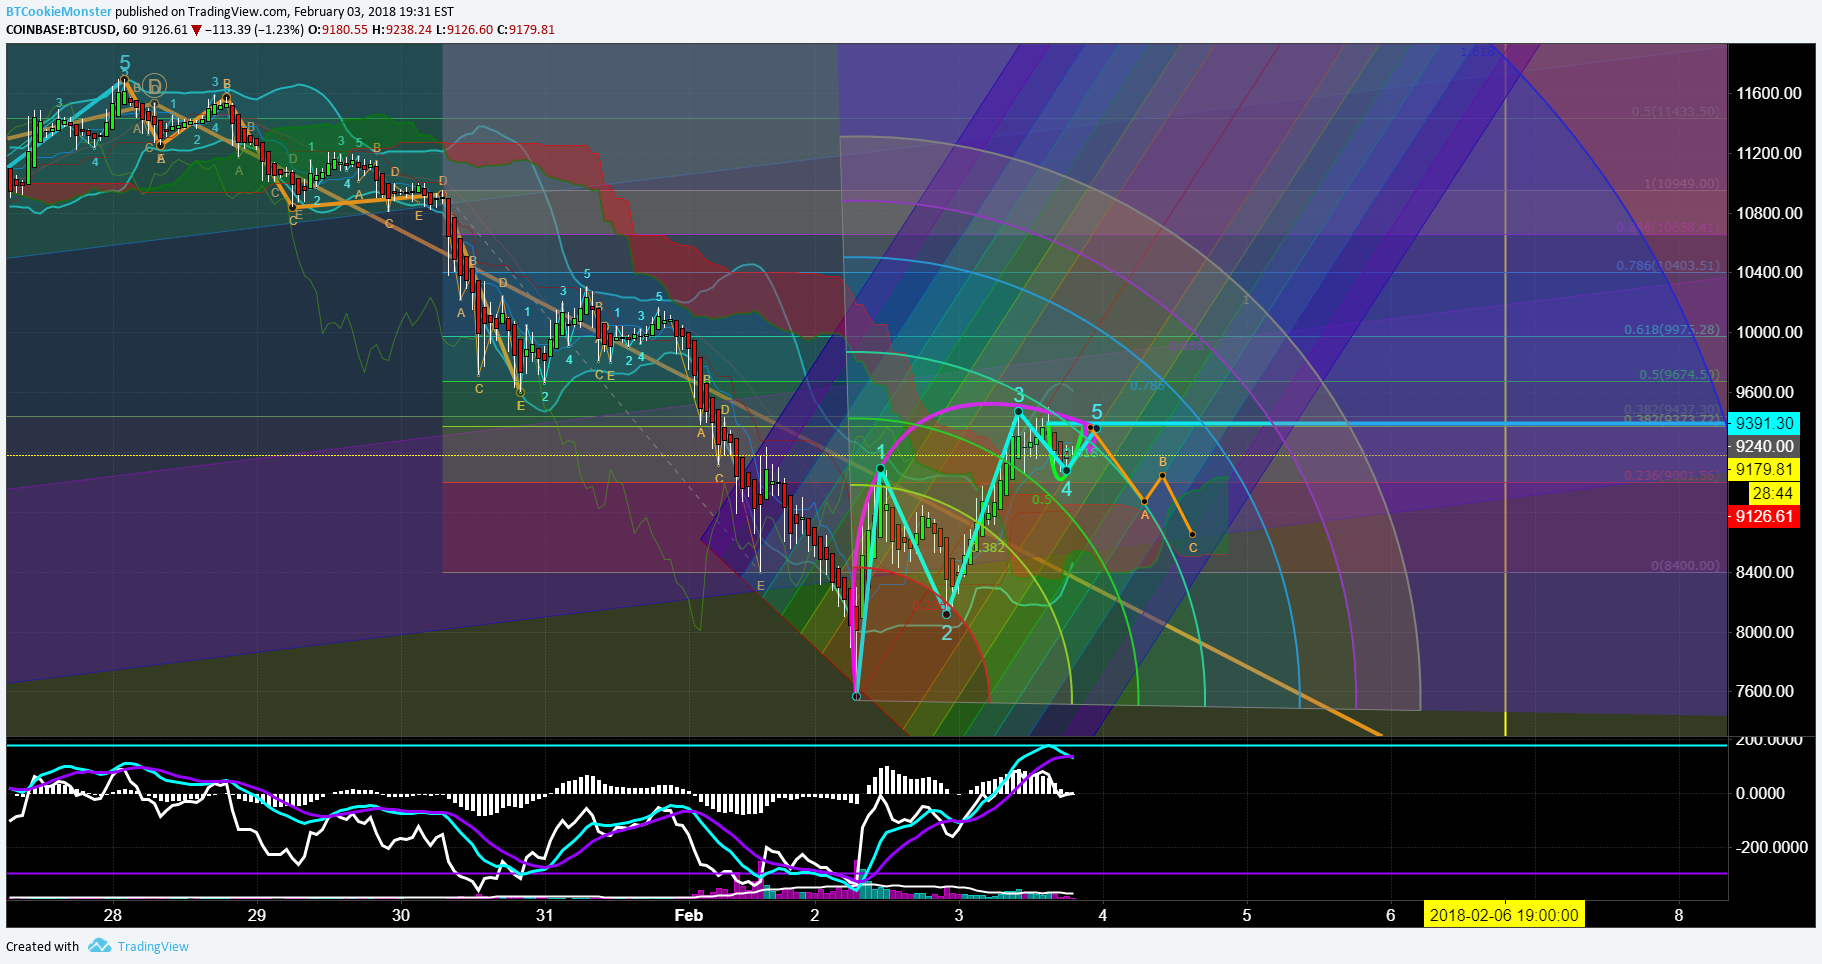The image size is (1822, 964).
Task: Click orange B label on projected correction
Action: point(1163,462)
